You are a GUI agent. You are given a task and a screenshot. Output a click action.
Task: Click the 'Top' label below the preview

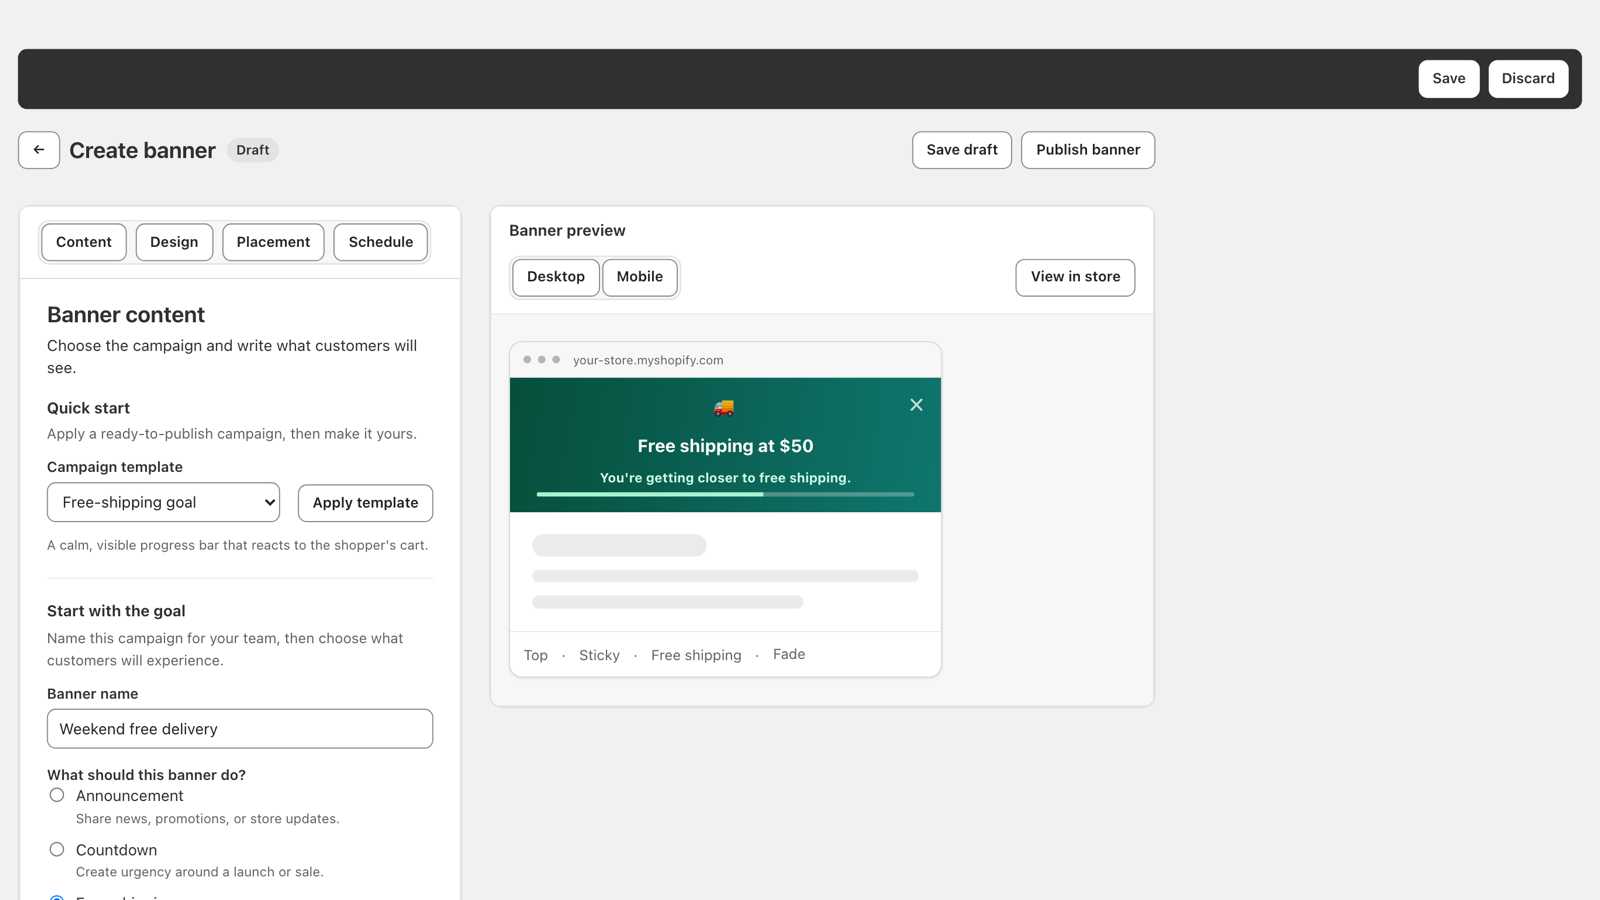pyautogui.click(x=536, y=655)
